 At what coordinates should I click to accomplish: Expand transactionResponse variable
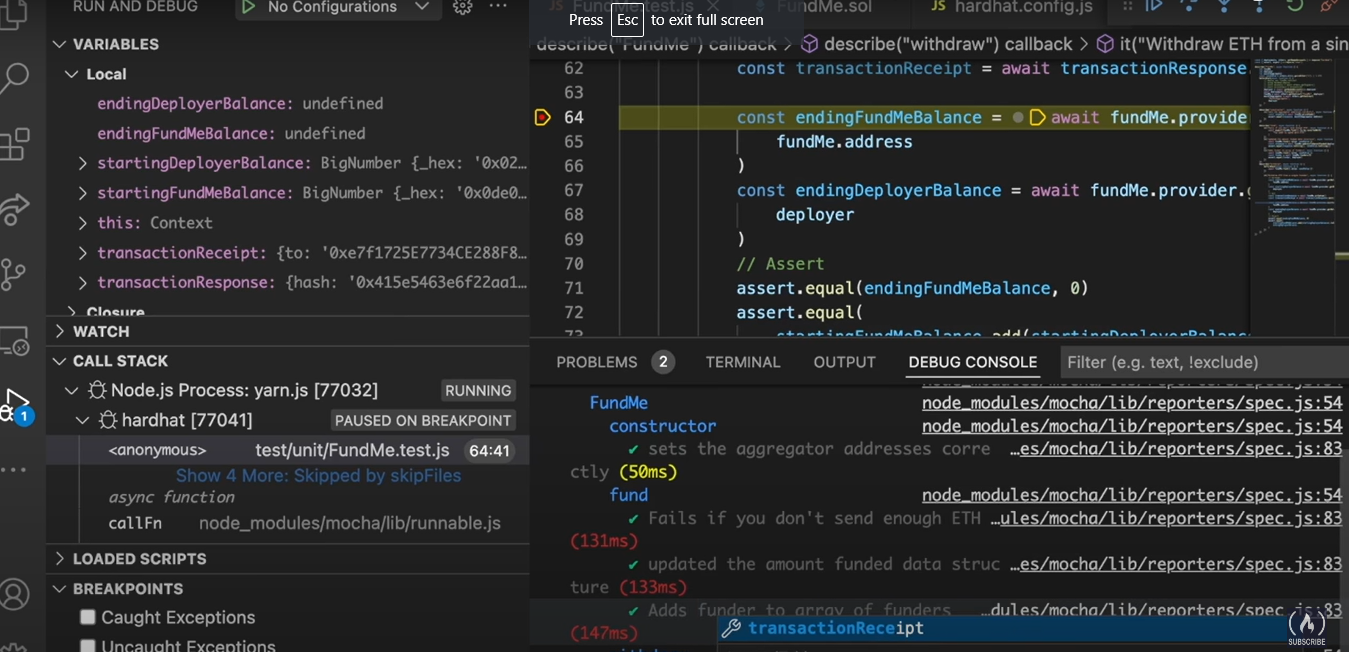pos(83,282)
